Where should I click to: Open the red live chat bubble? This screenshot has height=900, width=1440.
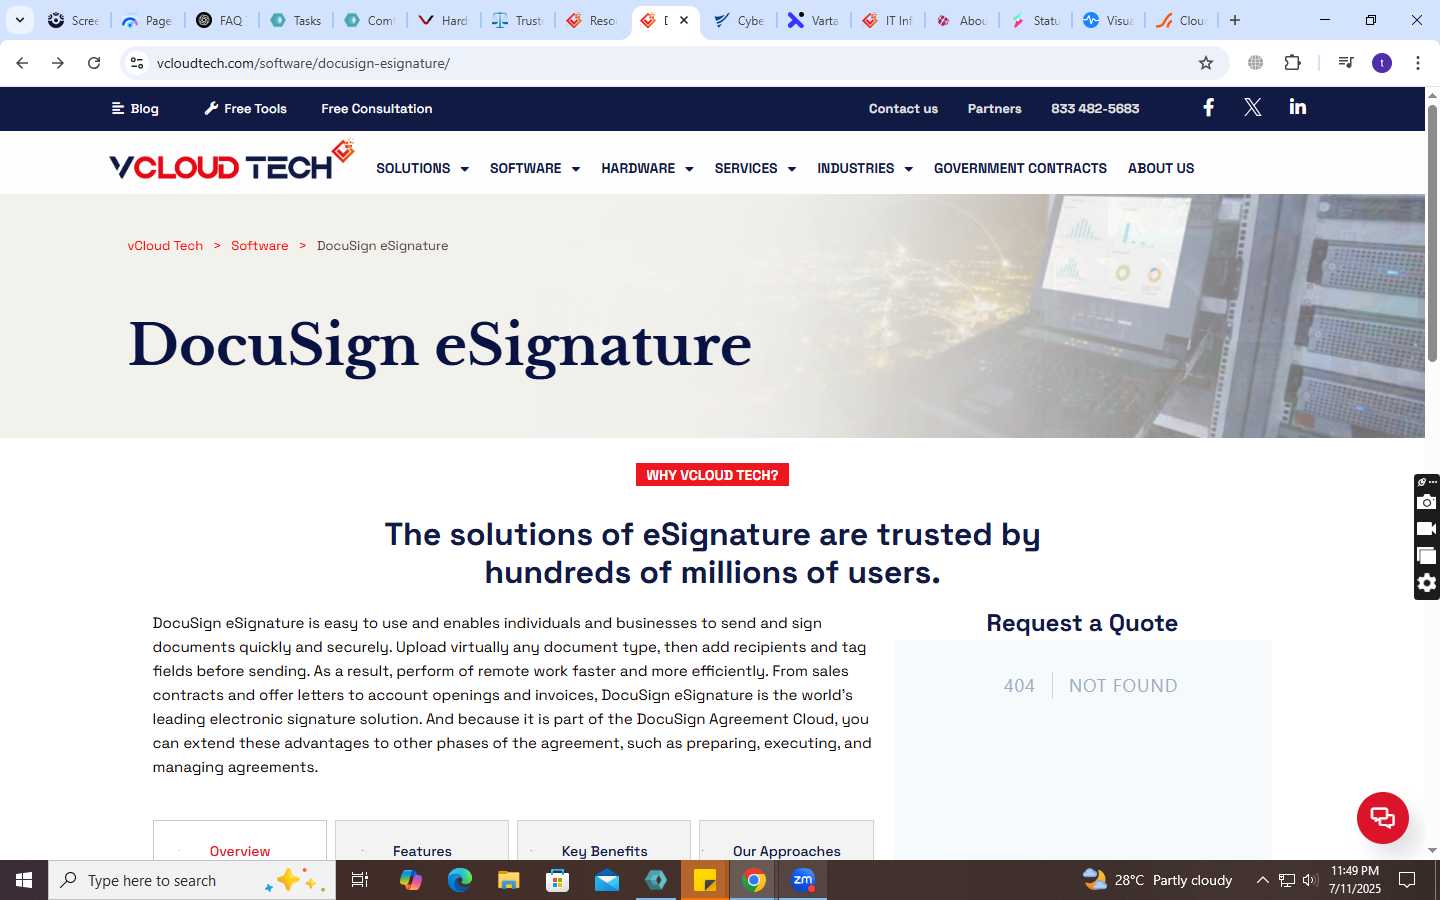click(x=1382, y=817)
